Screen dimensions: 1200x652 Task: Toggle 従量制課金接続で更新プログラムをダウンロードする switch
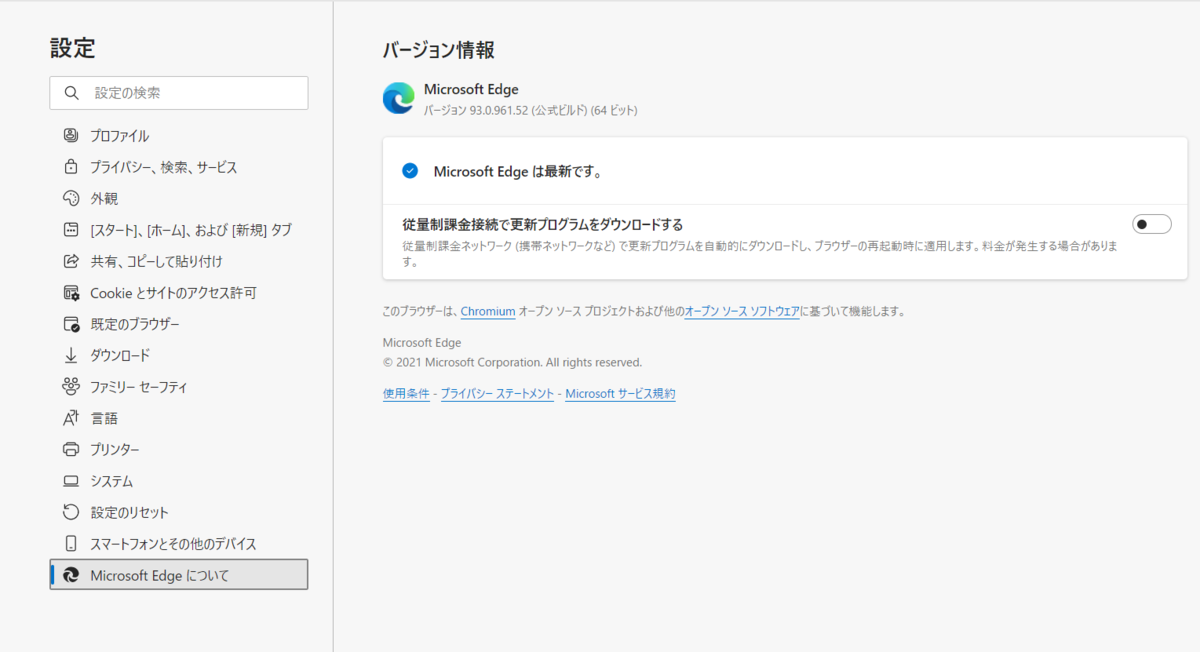tap(1152, 224)
